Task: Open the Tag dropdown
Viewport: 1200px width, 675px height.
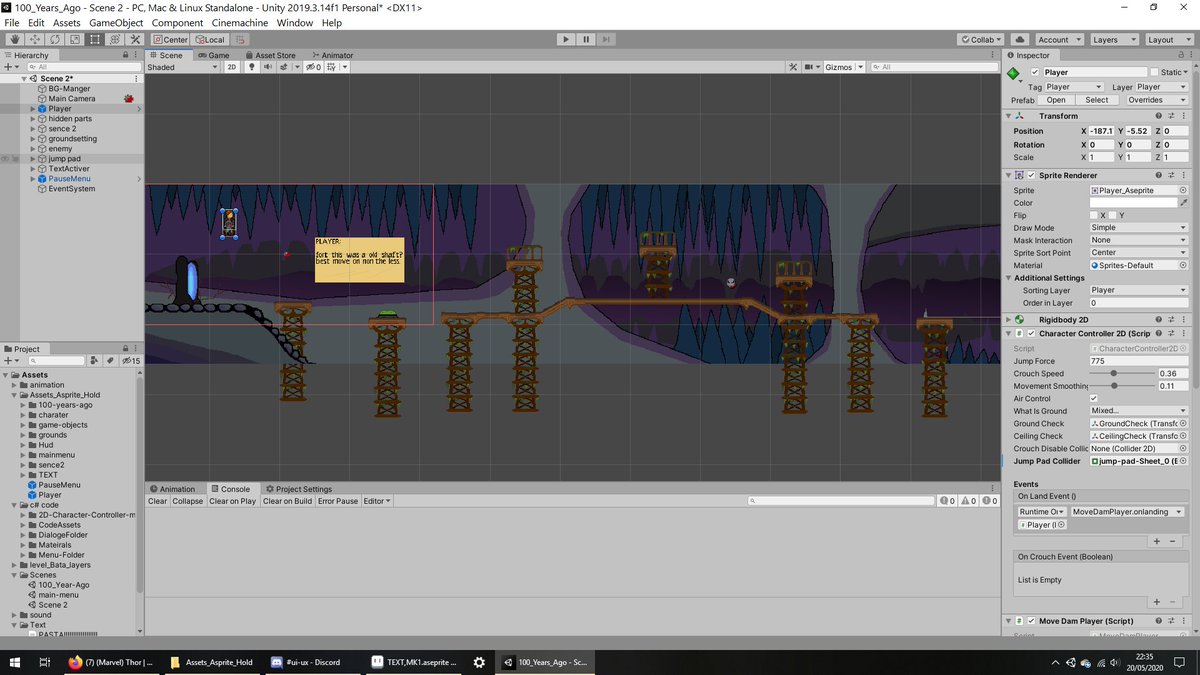Action: click(1073, 87)
